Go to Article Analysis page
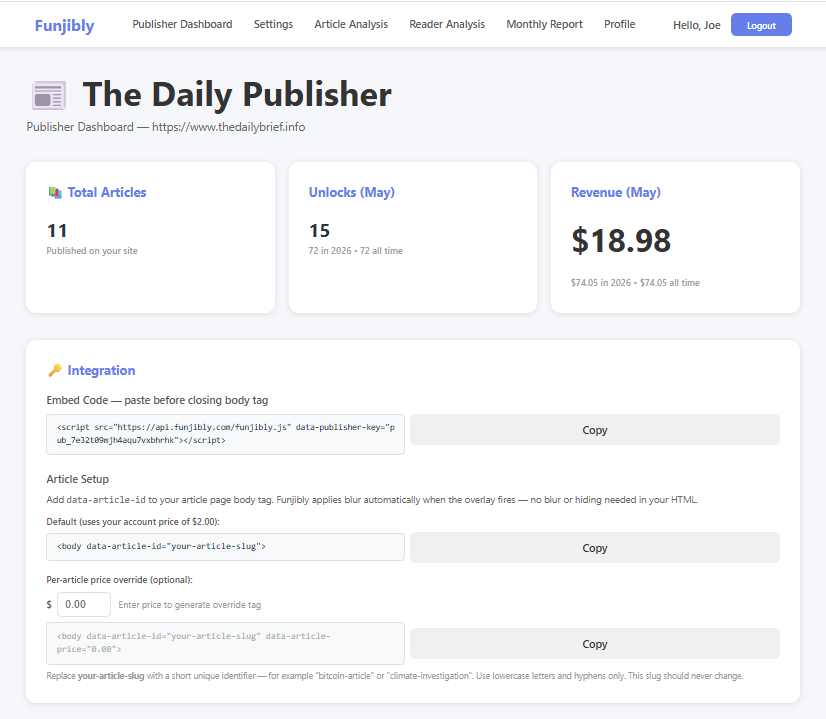The width and height of the screenshot is (826, 719). click(x=351, y=24)
